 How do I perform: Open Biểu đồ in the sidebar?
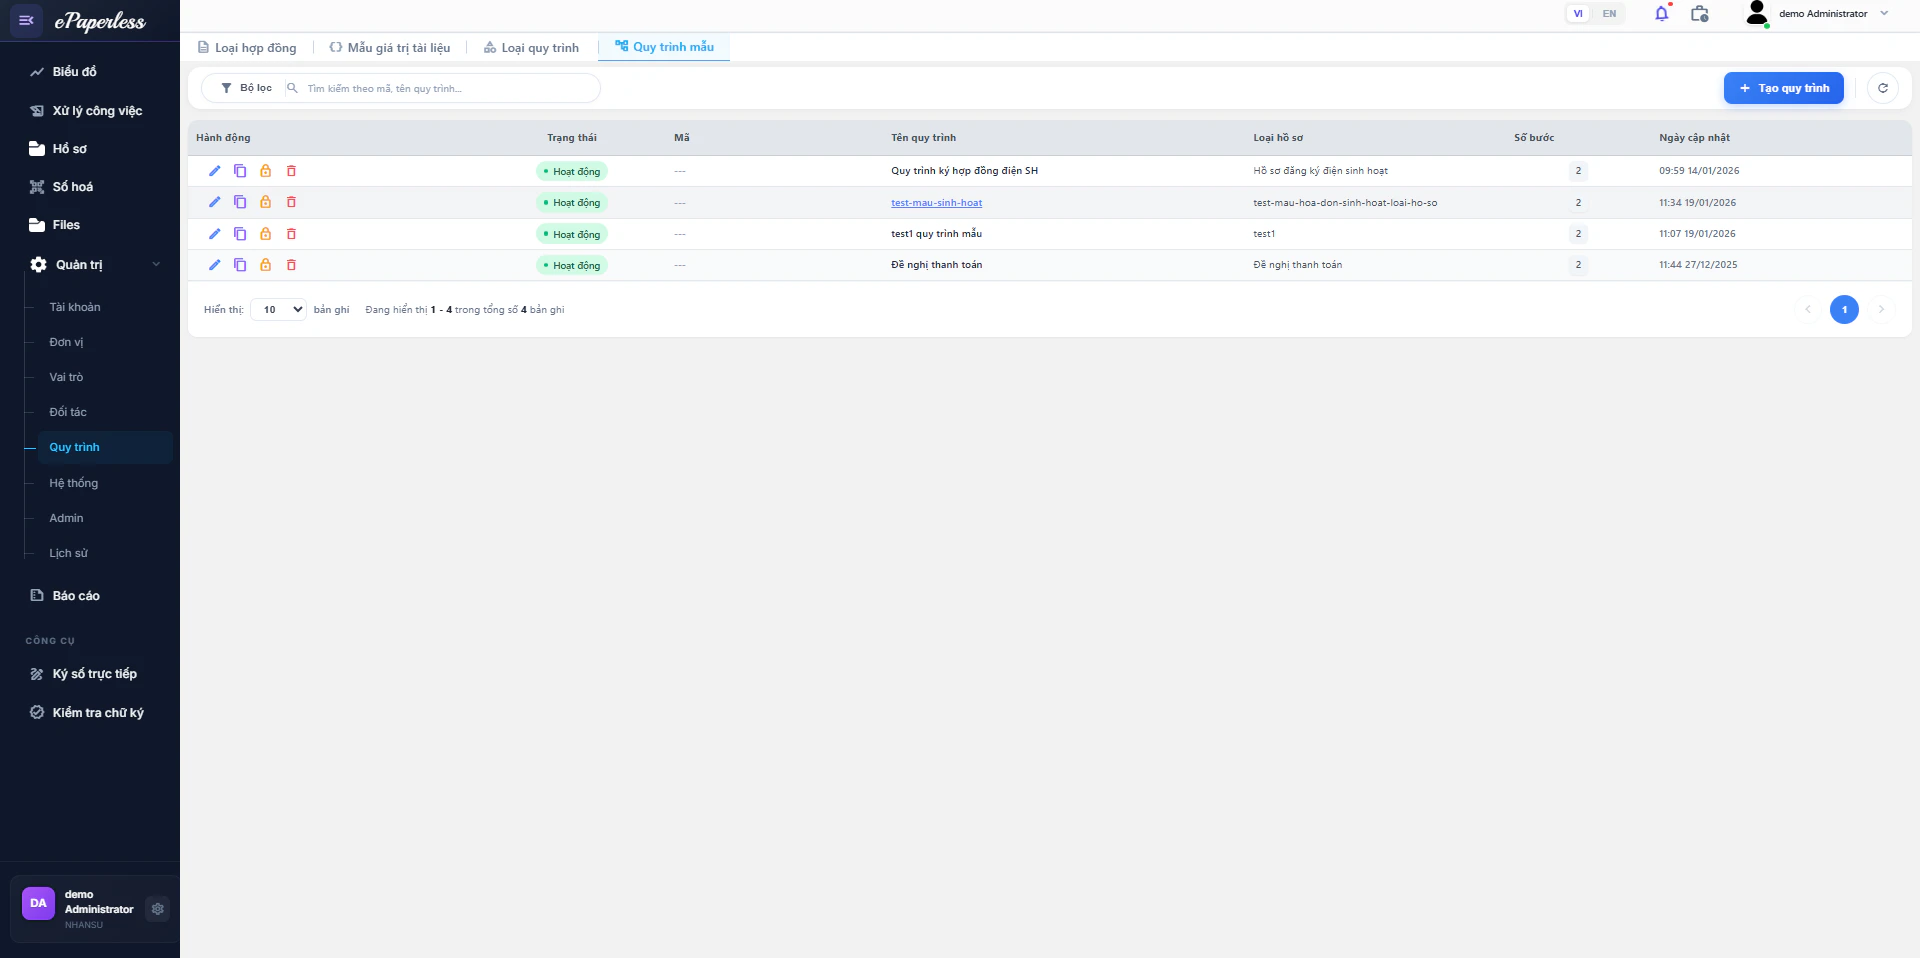pyautogui.click(x=74, y=72)
